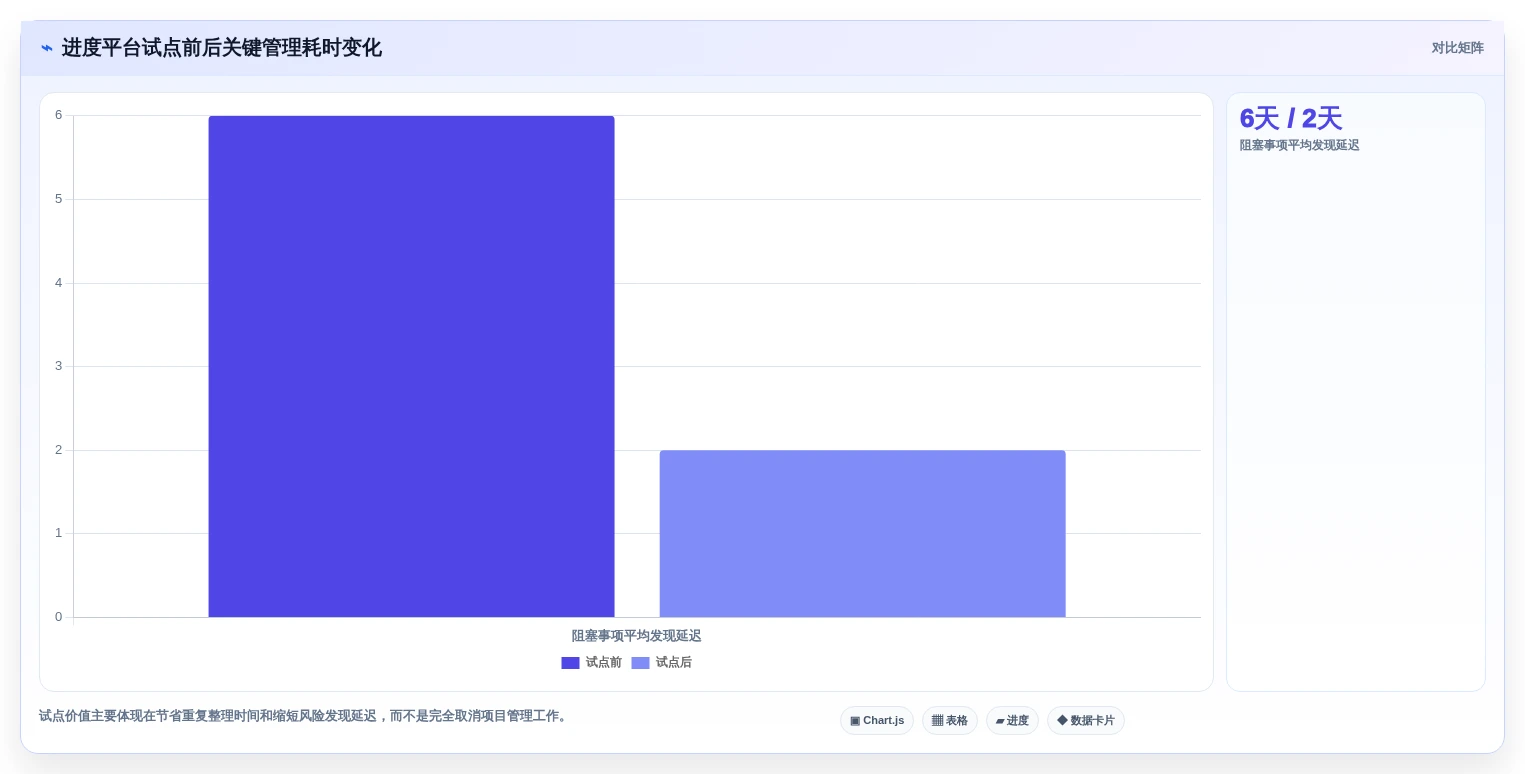Click the y-axis tick label 6
The image size is (1525, 774).
pos(58,115)
